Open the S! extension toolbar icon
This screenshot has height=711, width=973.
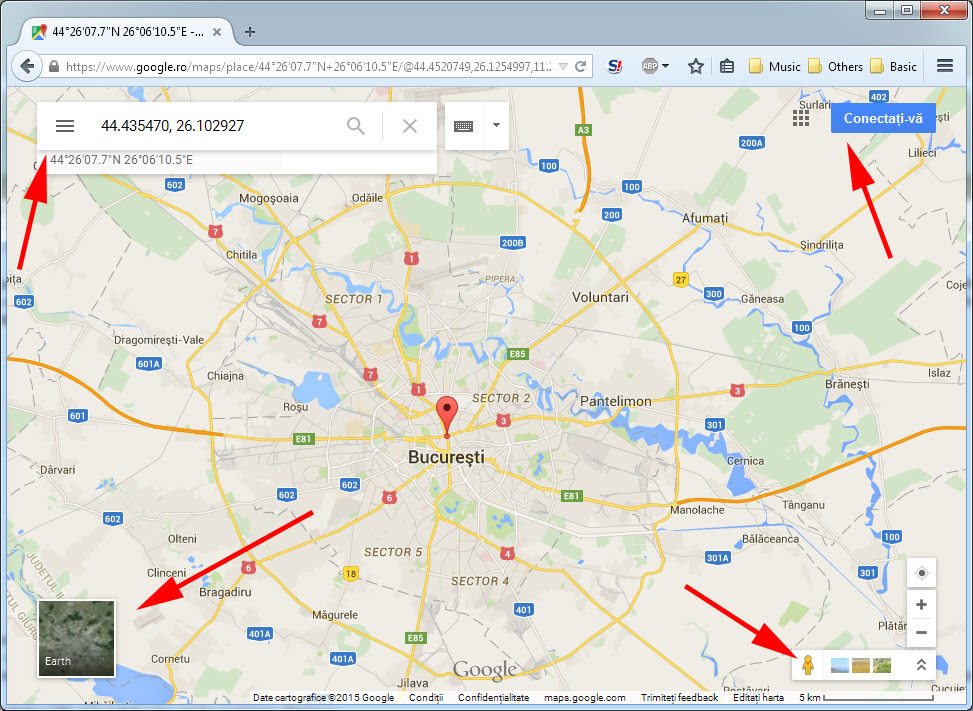pos(614,66)
